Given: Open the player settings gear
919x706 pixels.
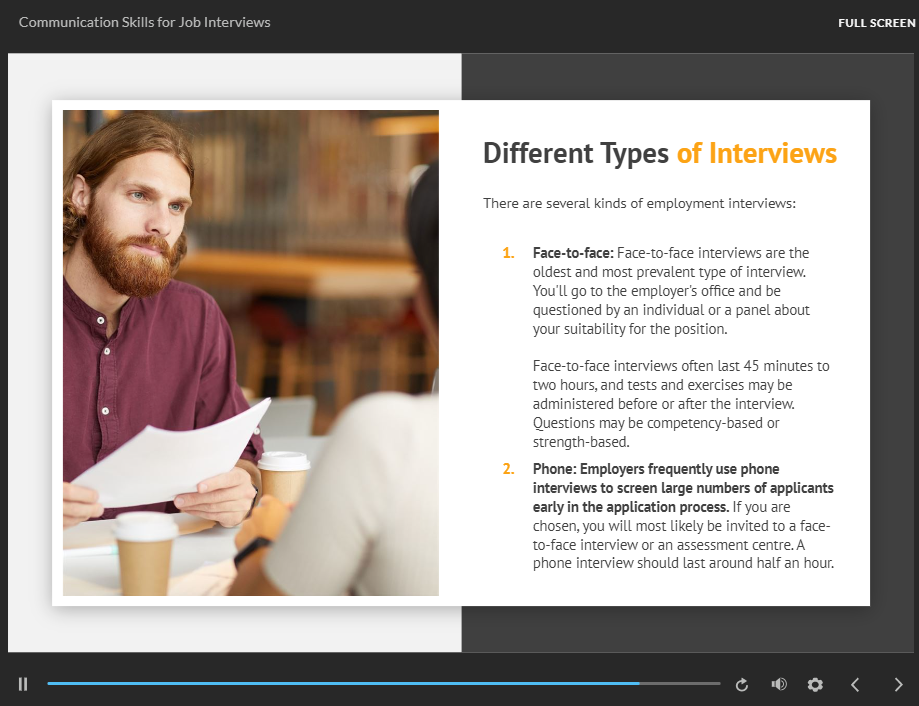Looking at the screenshot, I should [815, 685].
